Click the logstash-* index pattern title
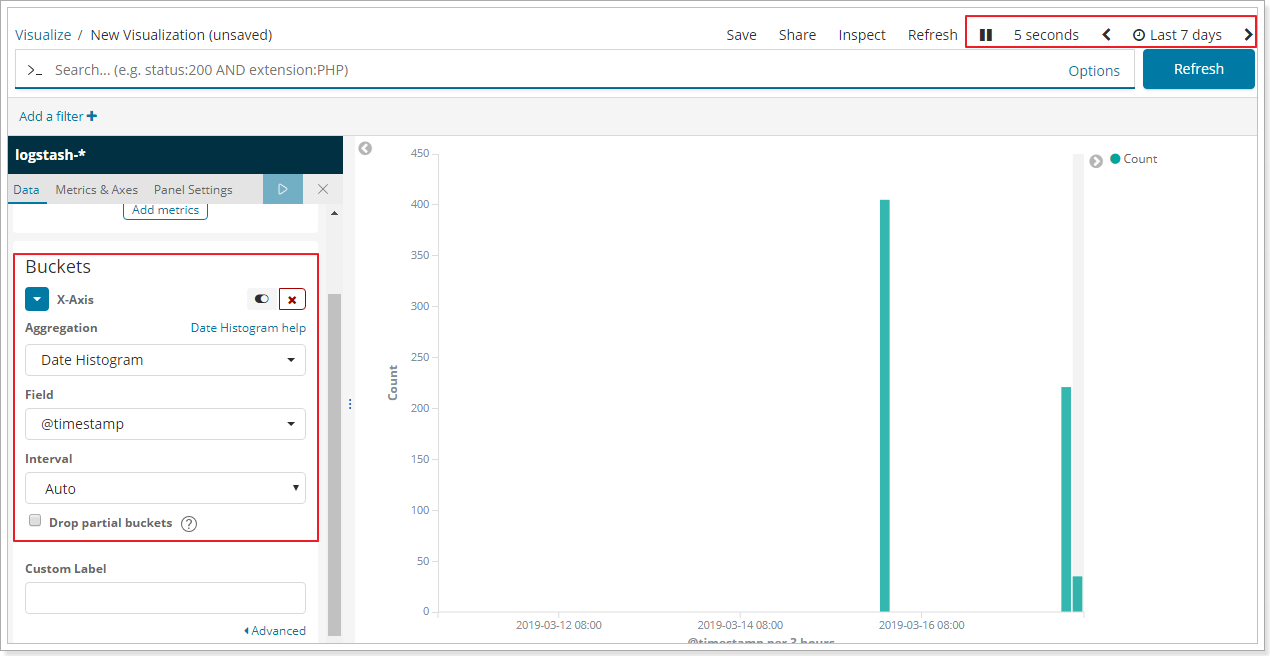Screen dimensions: 1270x656 (x=51, y=155)
